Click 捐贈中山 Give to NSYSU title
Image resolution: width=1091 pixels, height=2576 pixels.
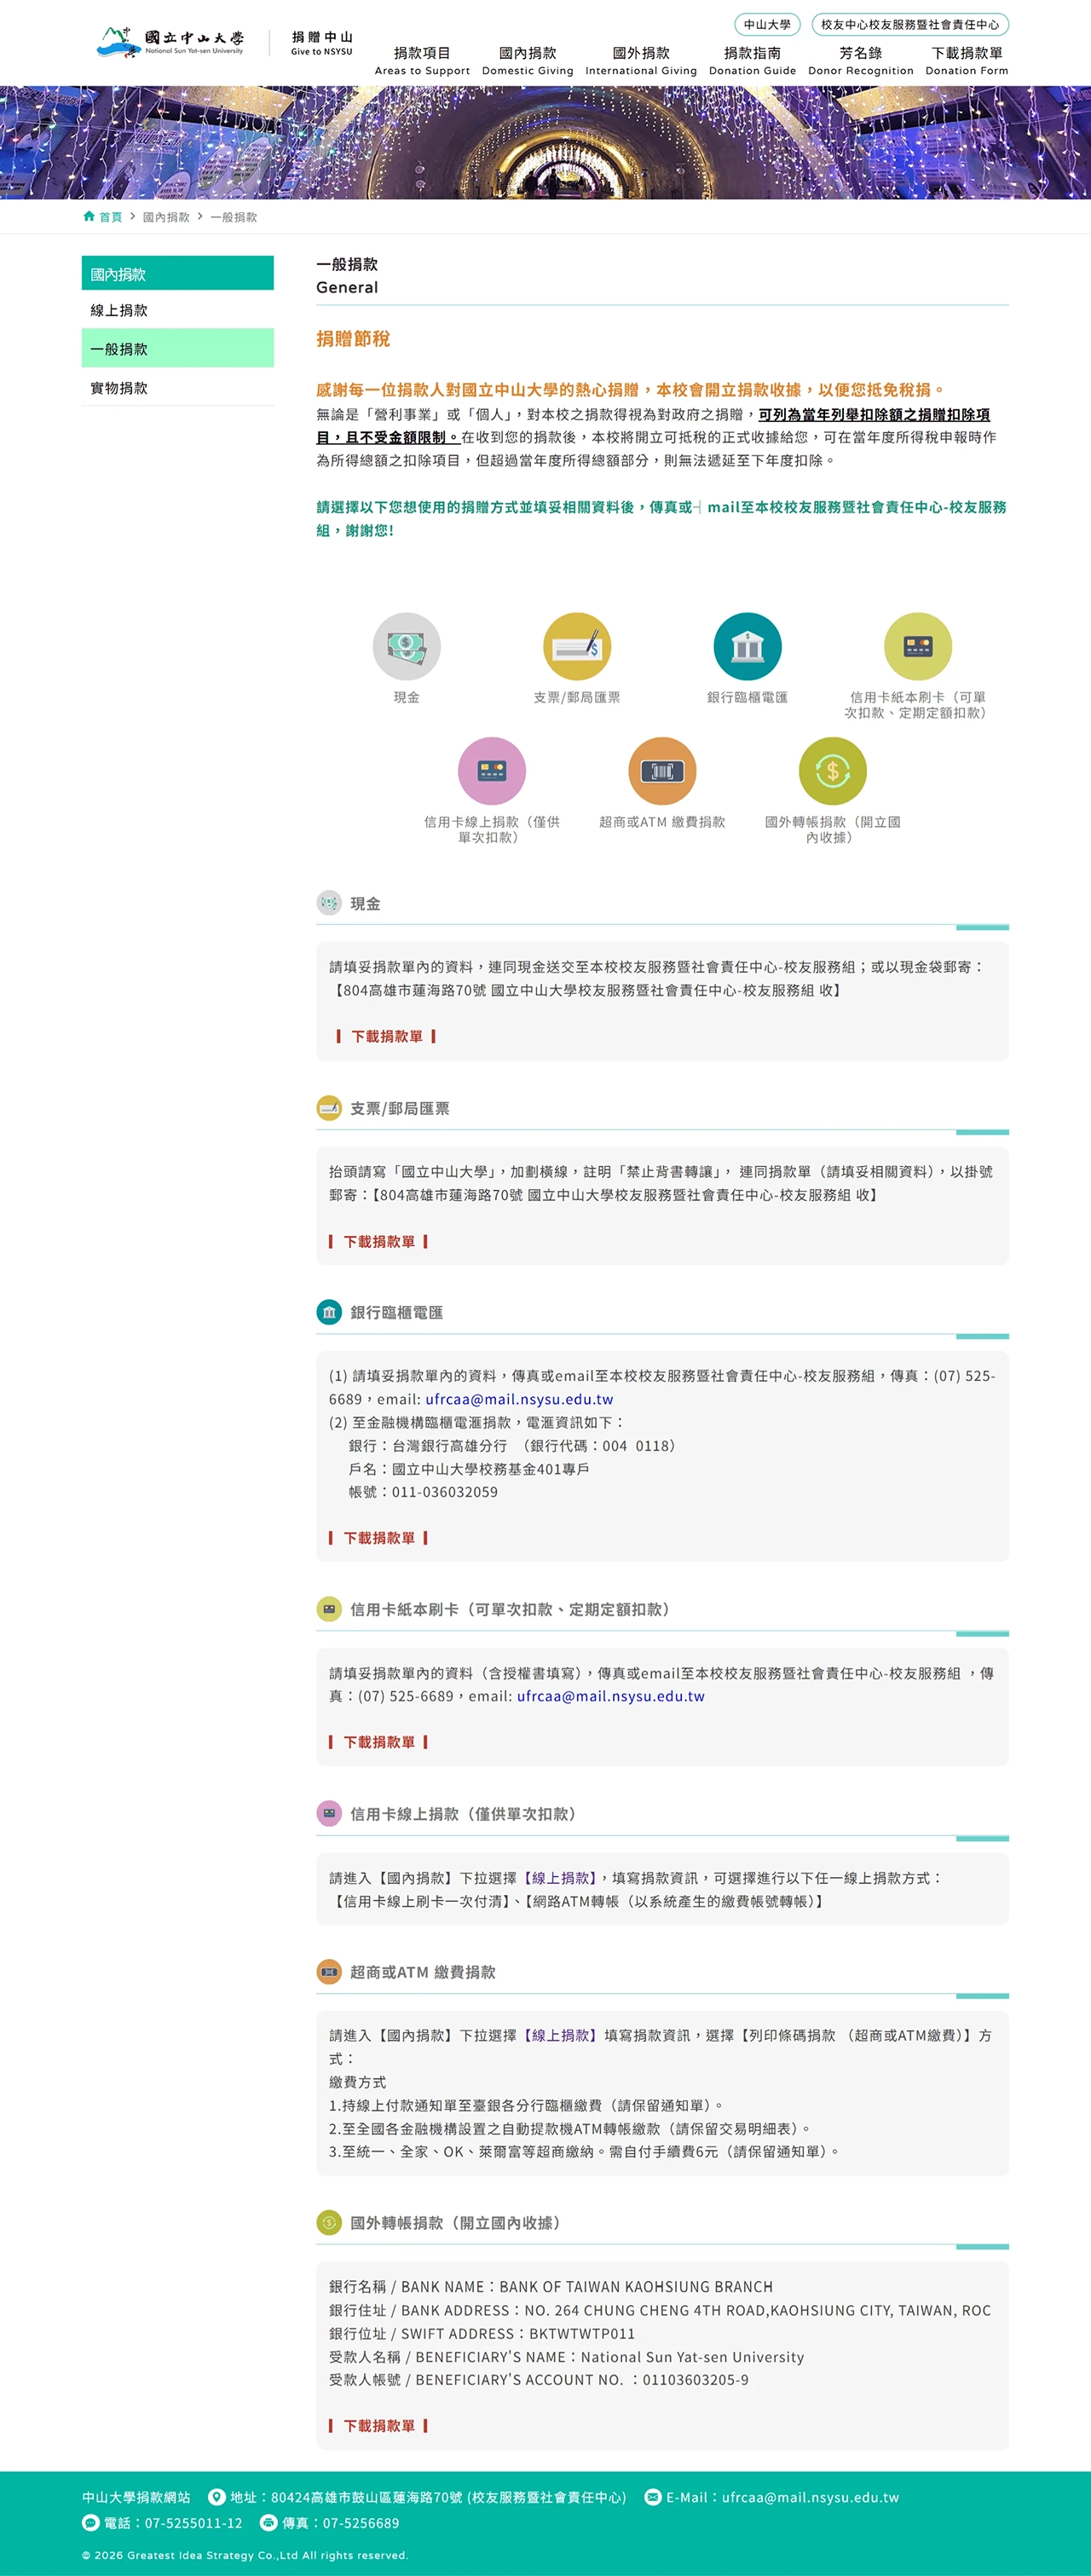point(322,43)
